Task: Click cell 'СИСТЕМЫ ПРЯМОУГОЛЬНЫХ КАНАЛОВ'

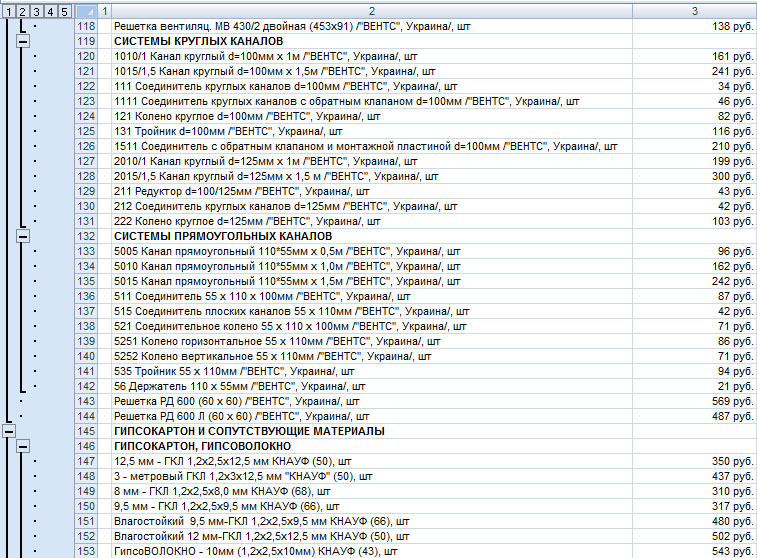Action: click(x=372, y=236)
